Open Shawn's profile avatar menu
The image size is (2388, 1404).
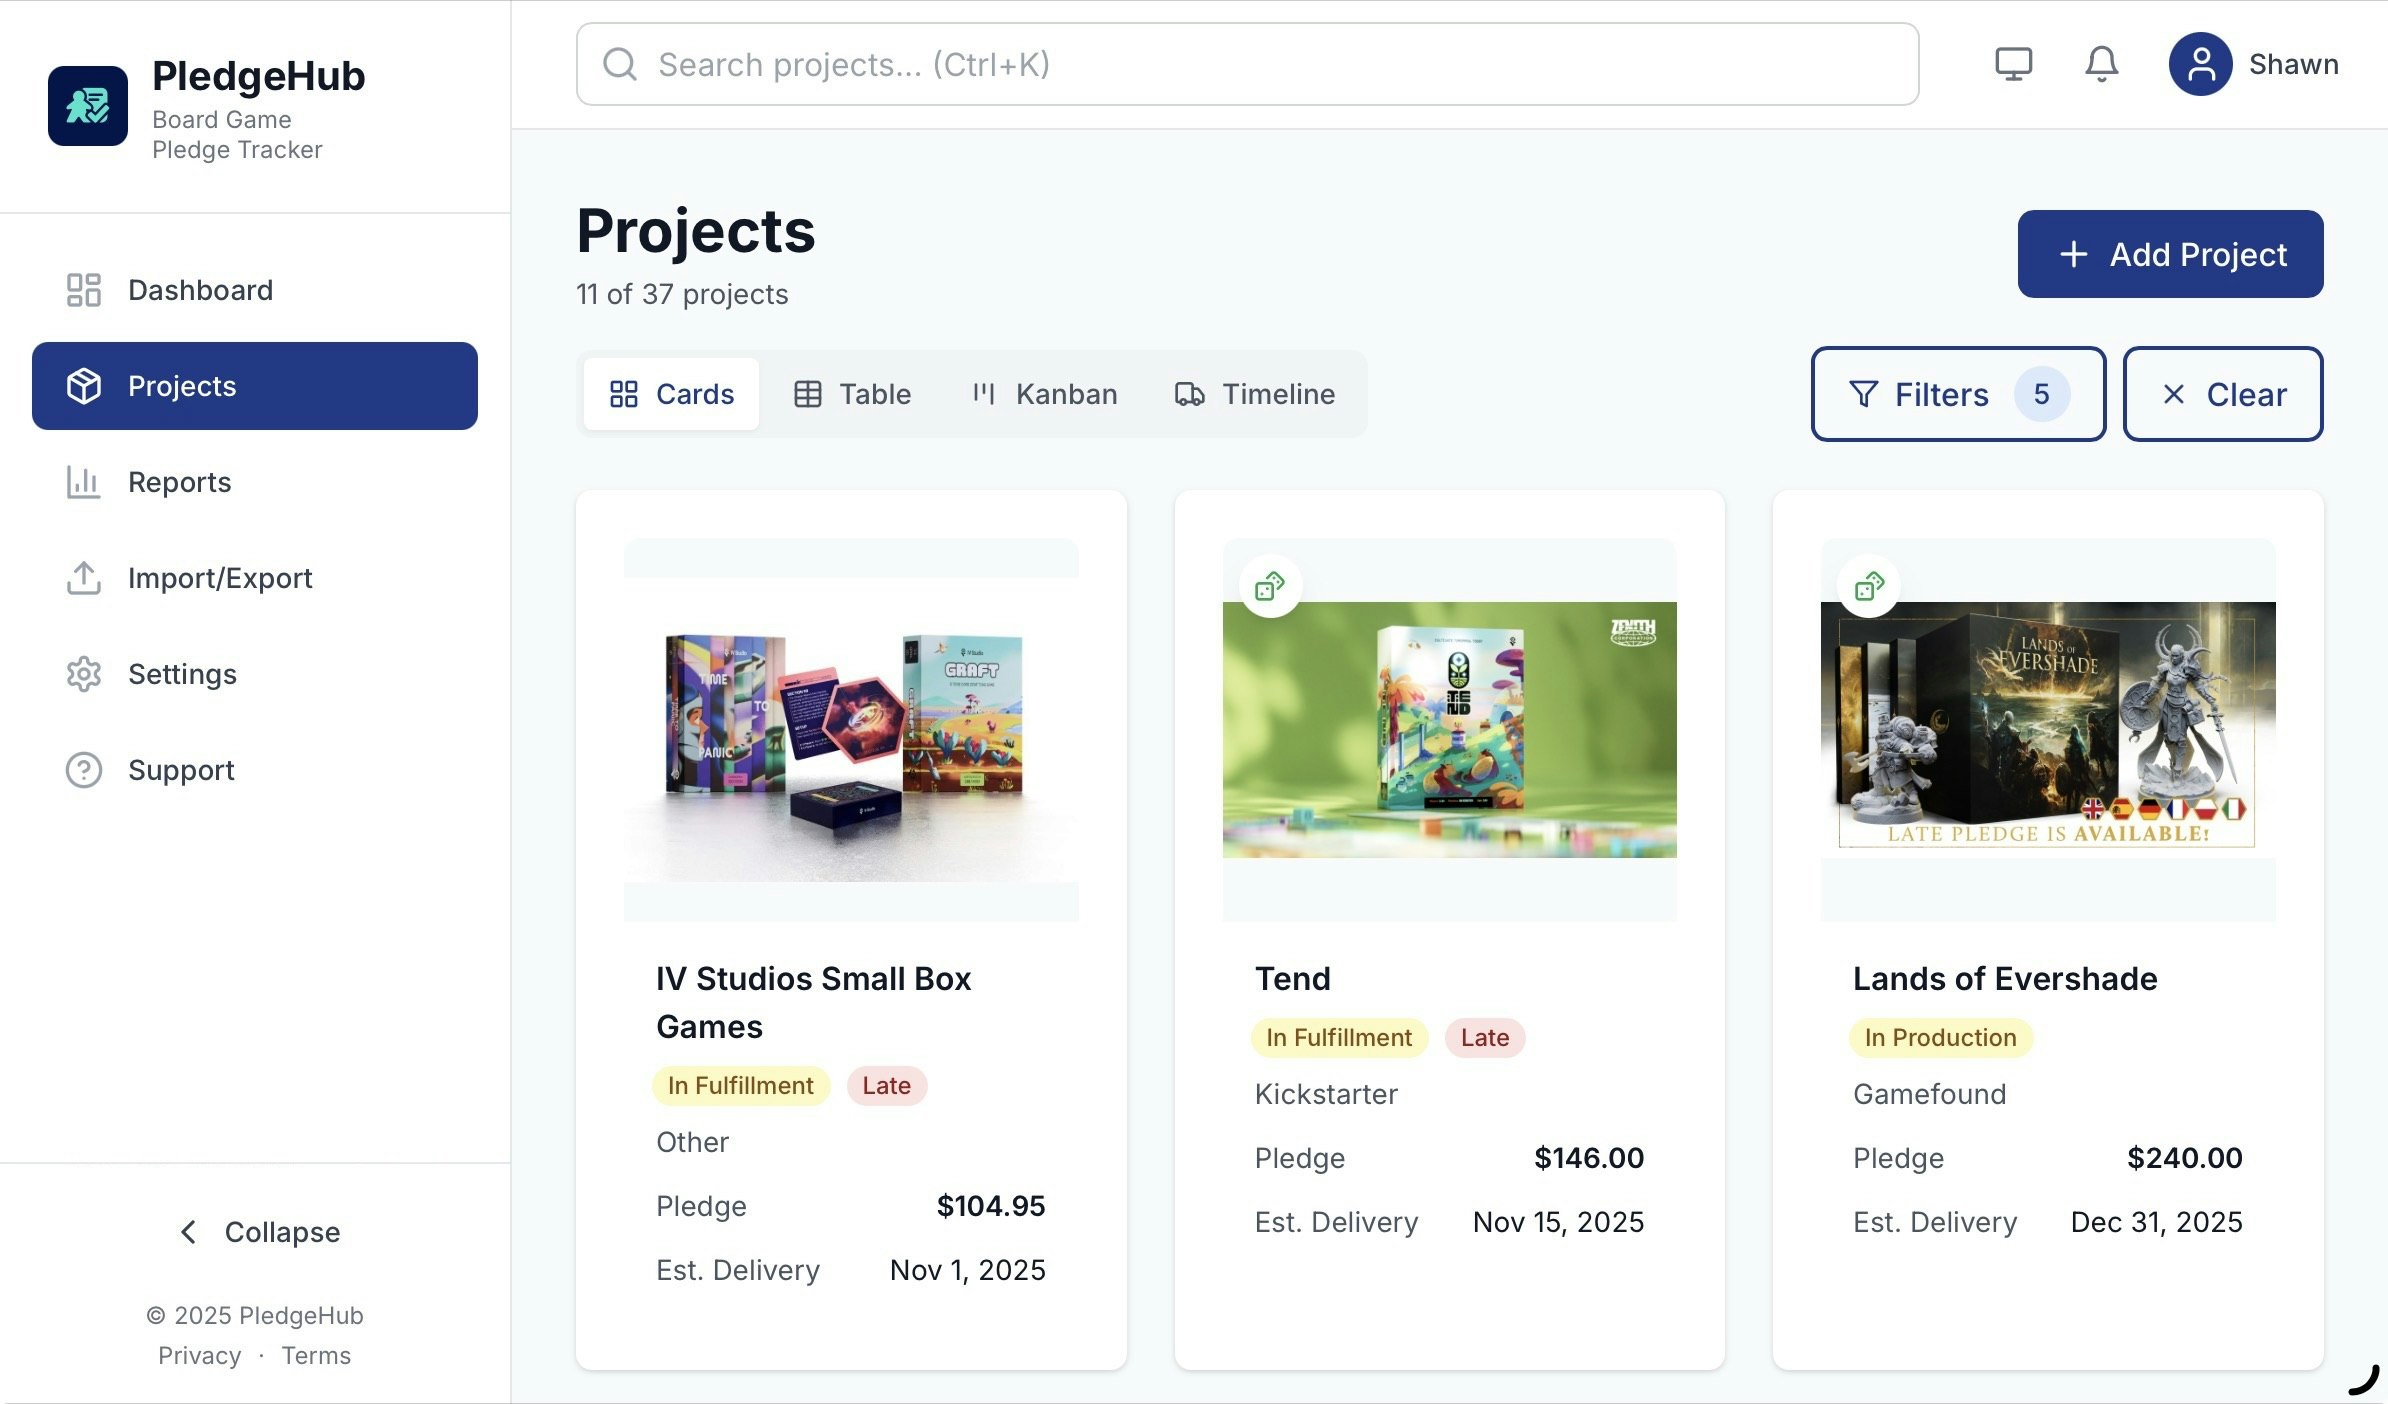(x=2200, y=64)
